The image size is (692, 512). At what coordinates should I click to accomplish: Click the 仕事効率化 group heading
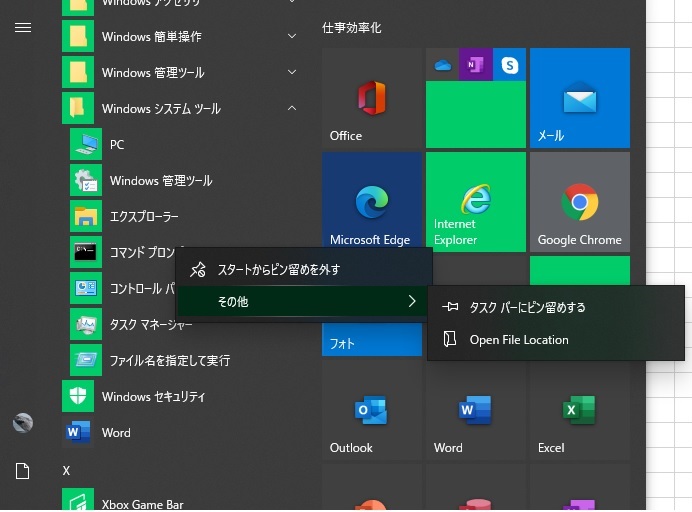tap(352, 28)
